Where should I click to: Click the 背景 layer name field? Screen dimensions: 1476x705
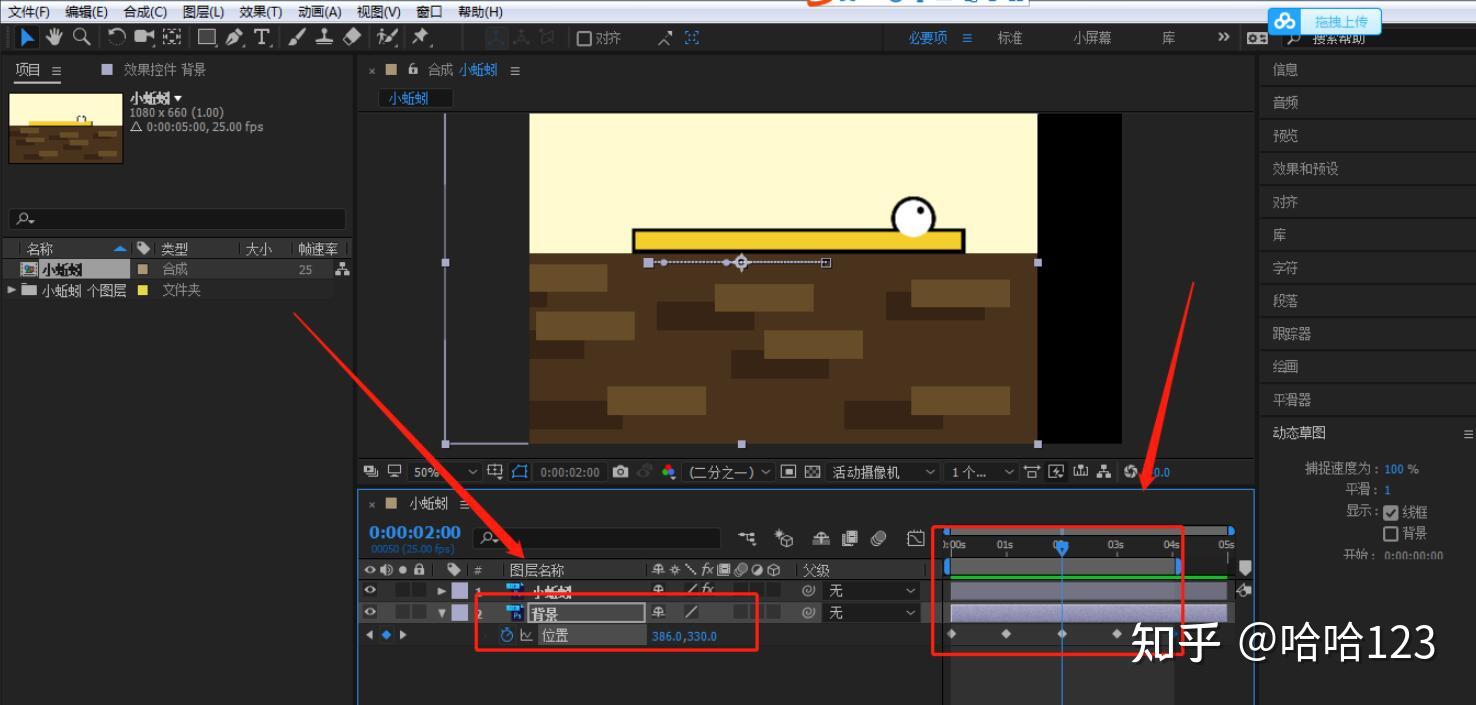(587, 613)
